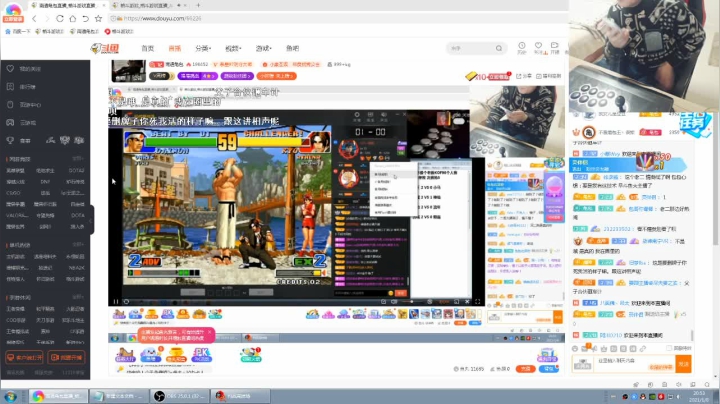
Task: Click the Douyu site logo
Action: tap(105, 48)
